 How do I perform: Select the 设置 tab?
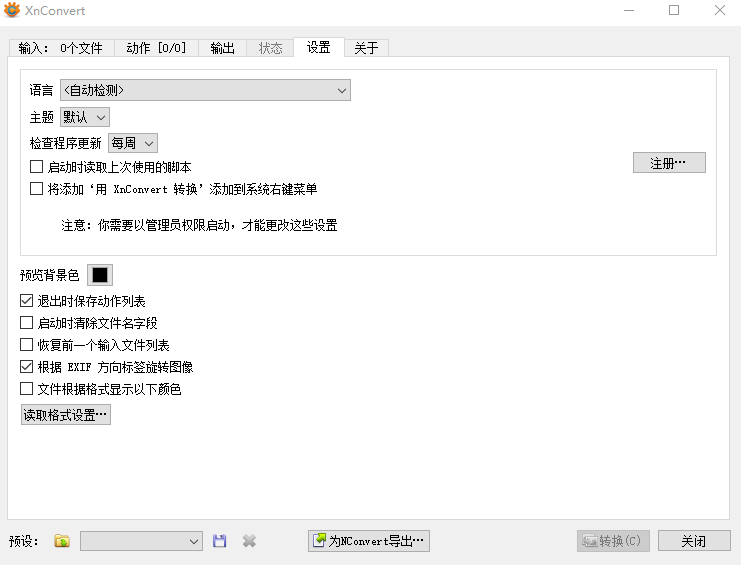point(319,47)
